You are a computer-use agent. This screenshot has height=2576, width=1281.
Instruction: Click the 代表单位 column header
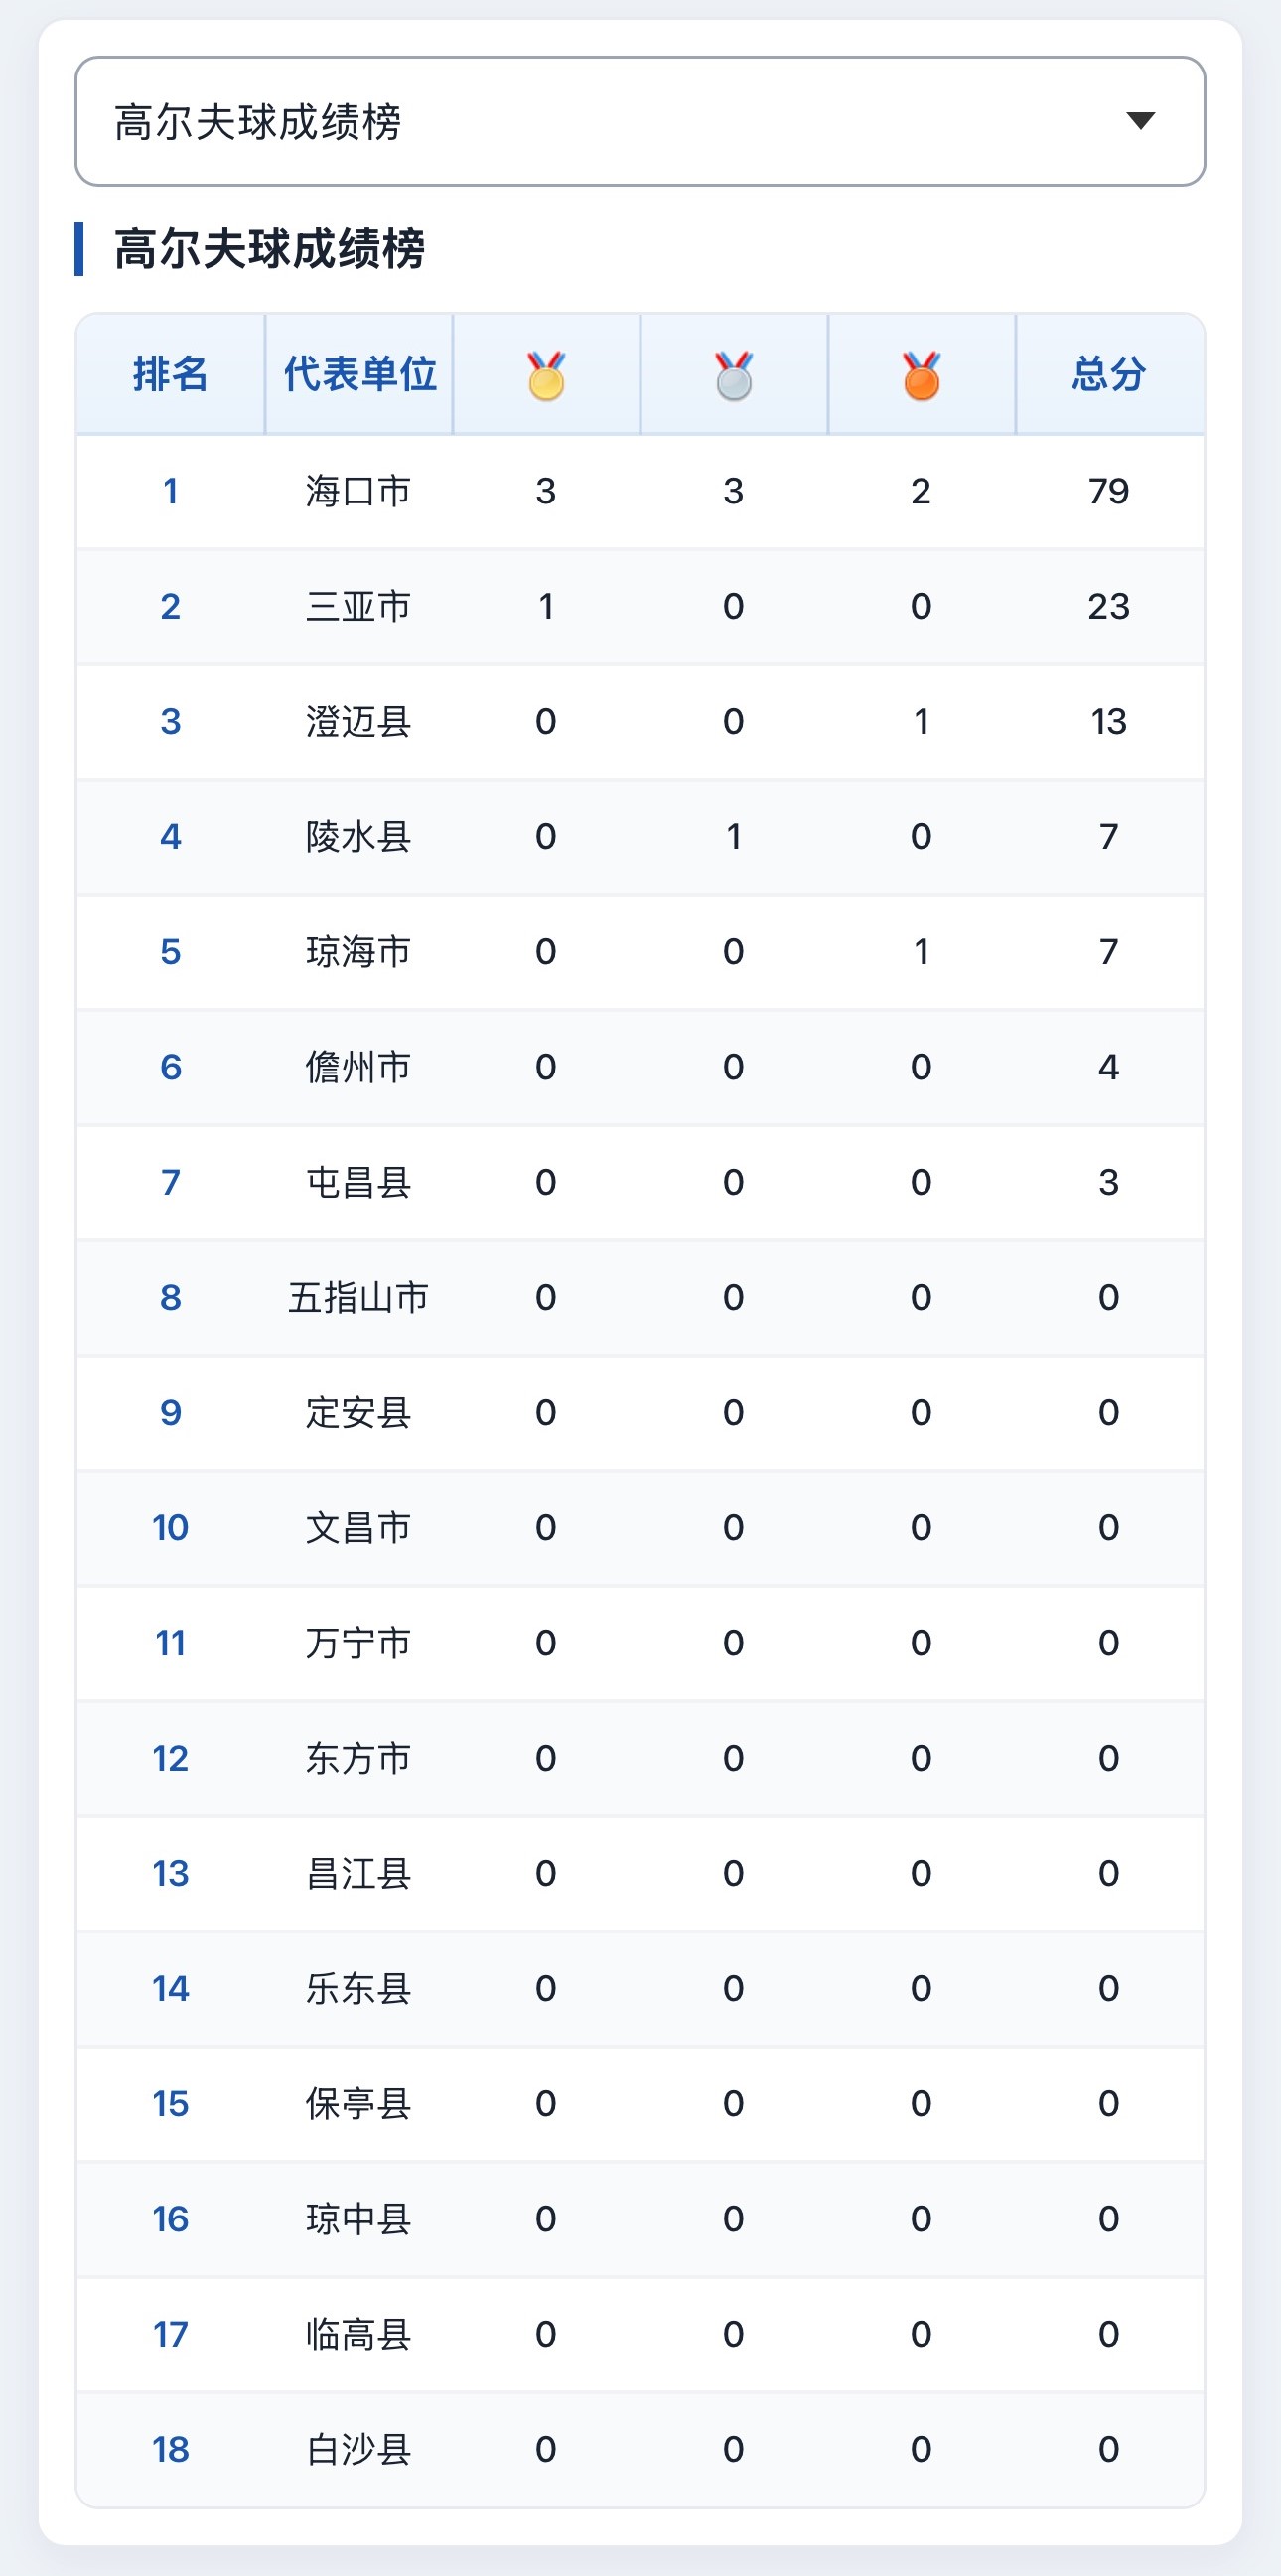click(359, 374)
